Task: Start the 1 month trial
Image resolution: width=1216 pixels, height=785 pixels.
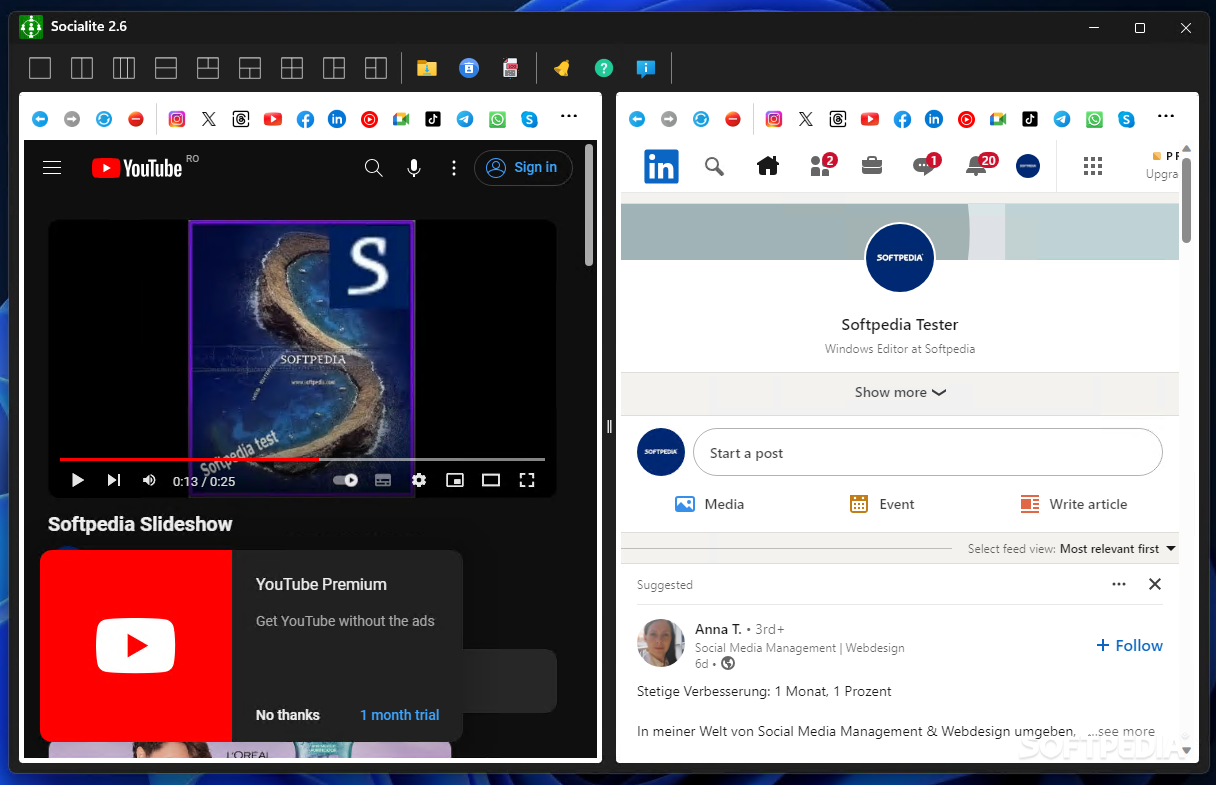Action: 399,715
